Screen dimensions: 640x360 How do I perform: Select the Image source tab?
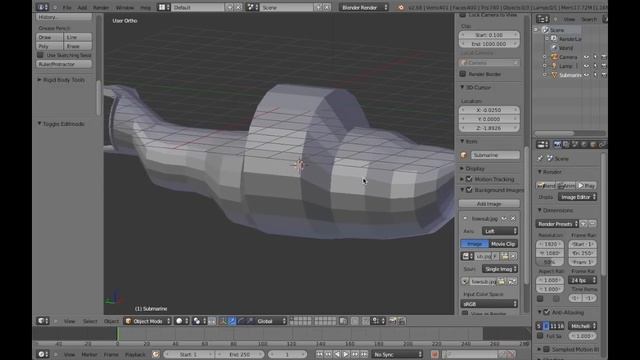tap(474, 244)
